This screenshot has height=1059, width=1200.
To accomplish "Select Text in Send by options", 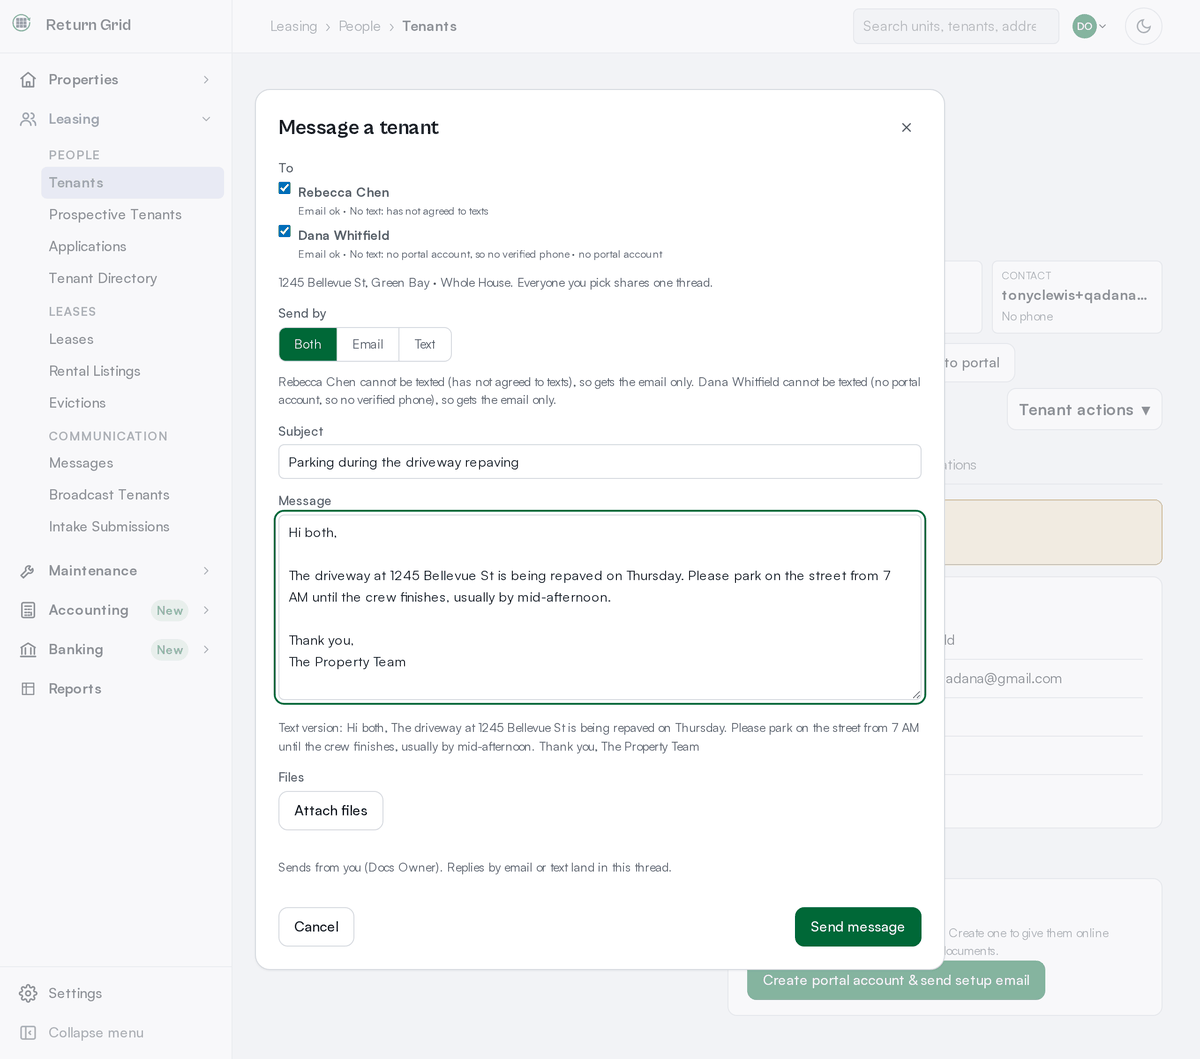I will click(x=425, y=344).
